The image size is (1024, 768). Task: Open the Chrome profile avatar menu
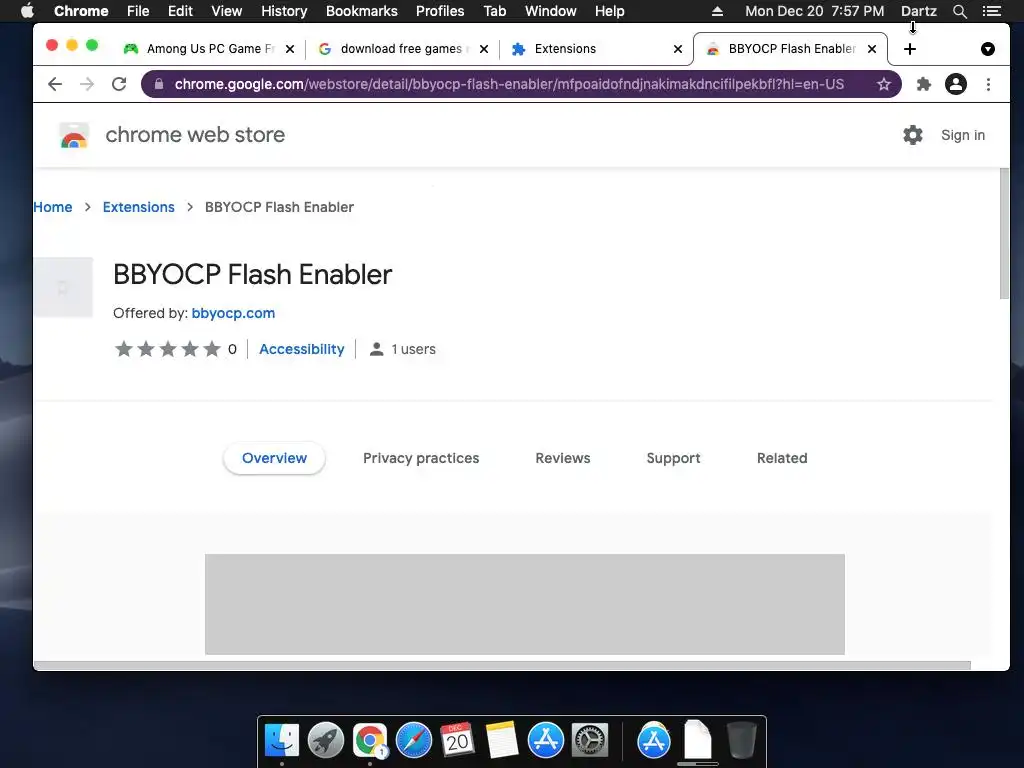pos(955,84)
